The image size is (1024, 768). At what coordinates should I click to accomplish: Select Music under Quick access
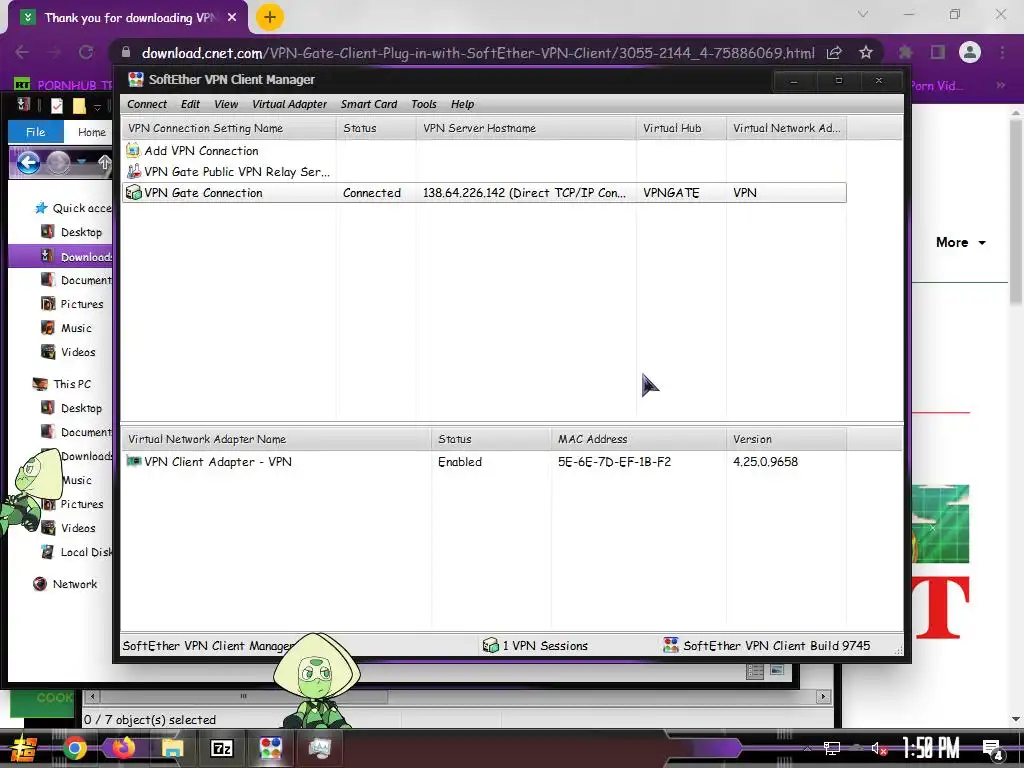(76, 328)
